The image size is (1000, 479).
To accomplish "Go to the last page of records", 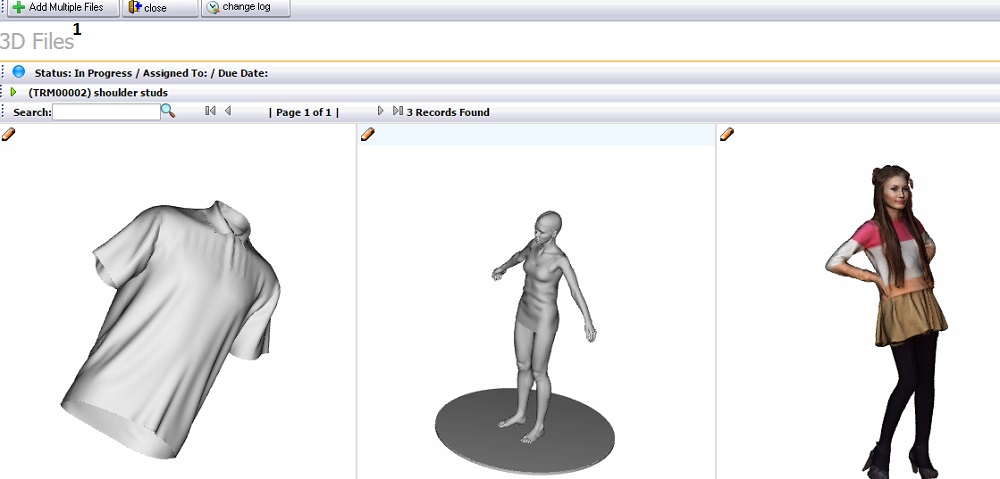I will 397,111.
